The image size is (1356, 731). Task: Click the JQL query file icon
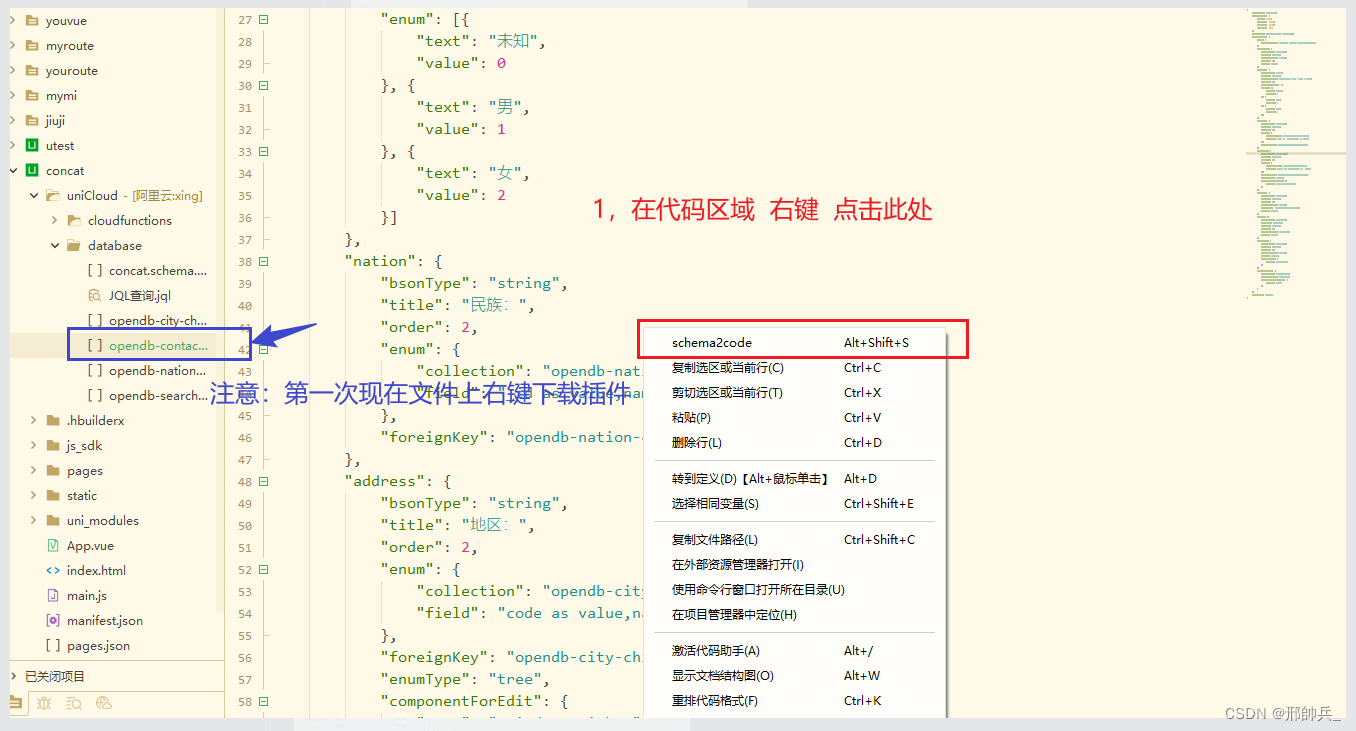[x=95, y=296]
